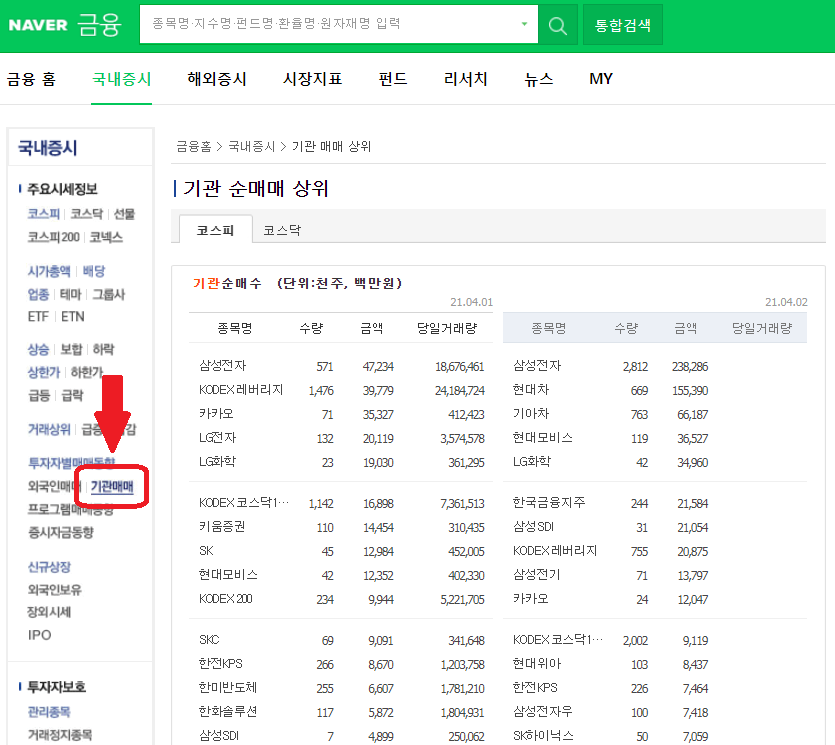Click LG전자 in the 21.04.01 table
835x745 pixels.
(x=217, y=438)
